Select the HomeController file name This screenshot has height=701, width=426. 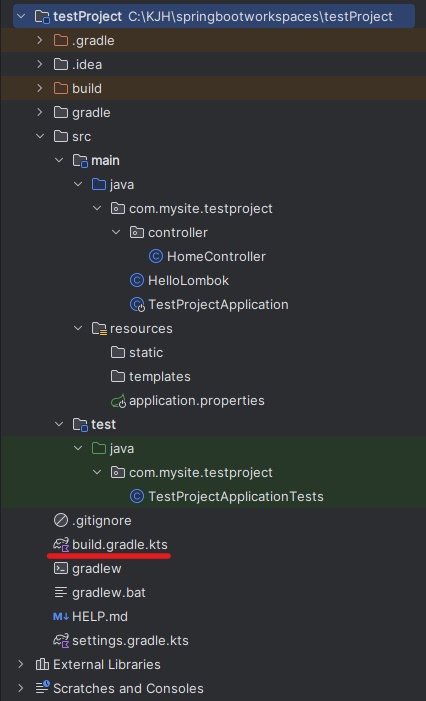click(216, 256)
